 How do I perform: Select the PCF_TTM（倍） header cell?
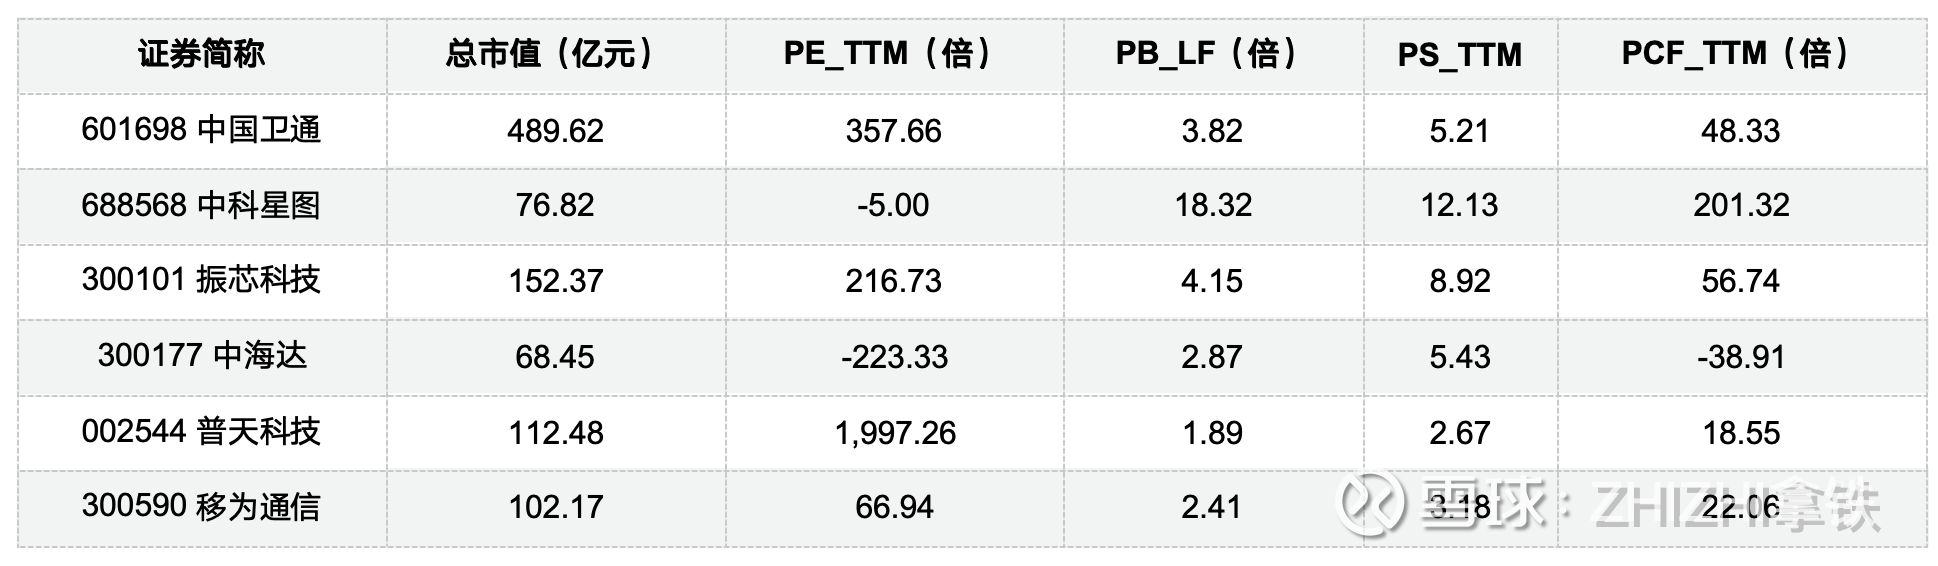click(1740, 54)
